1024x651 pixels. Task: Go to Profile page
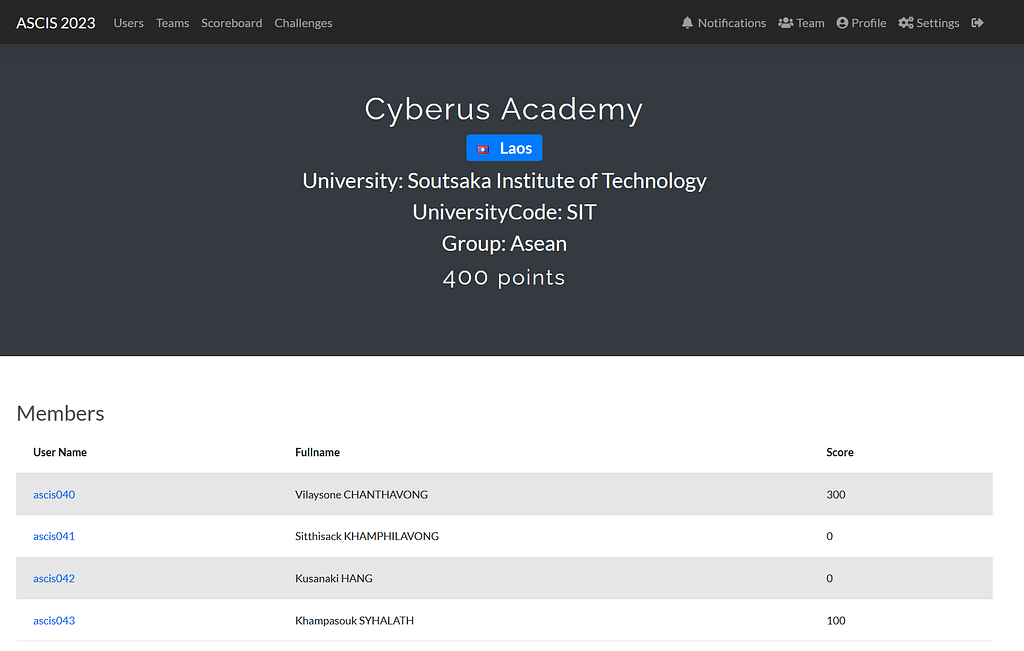(861, 23)
